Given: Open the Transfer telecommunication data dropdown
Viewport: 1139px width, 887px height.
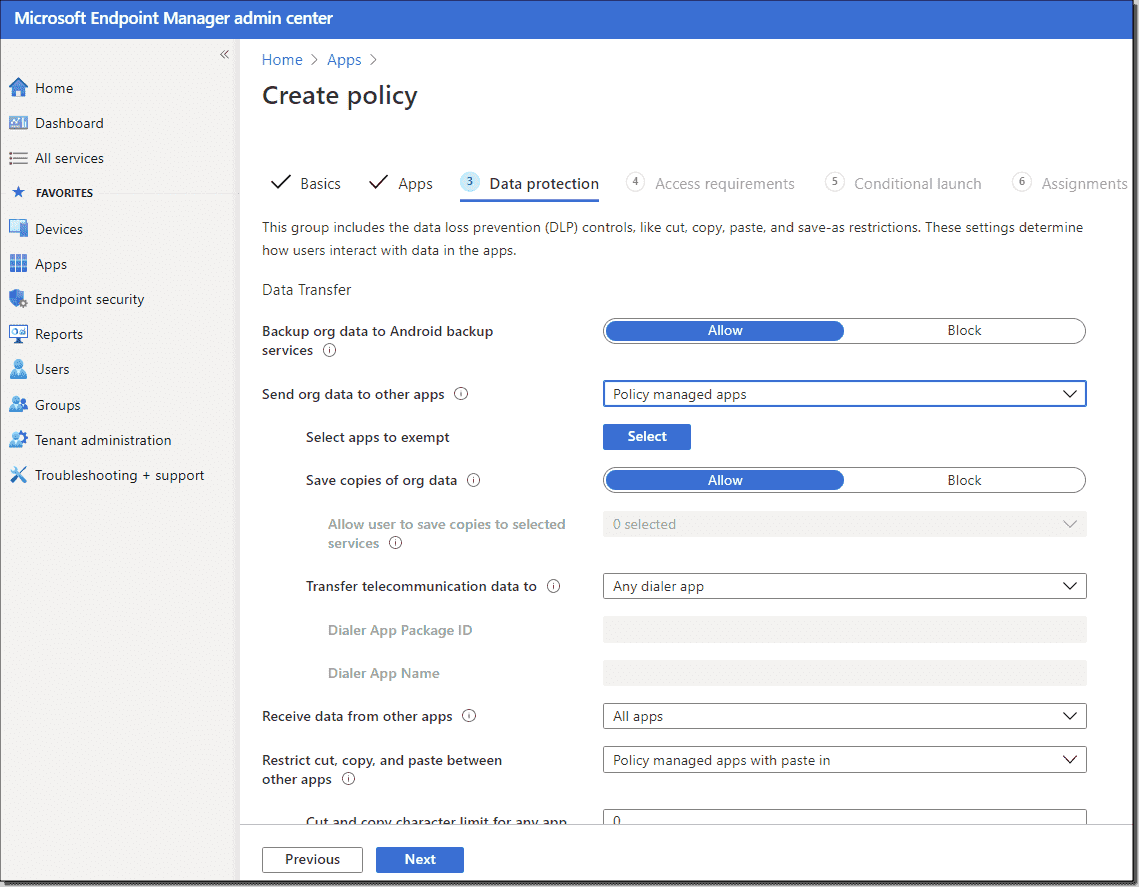Looking at the screenshot, I should coord(843,586).
